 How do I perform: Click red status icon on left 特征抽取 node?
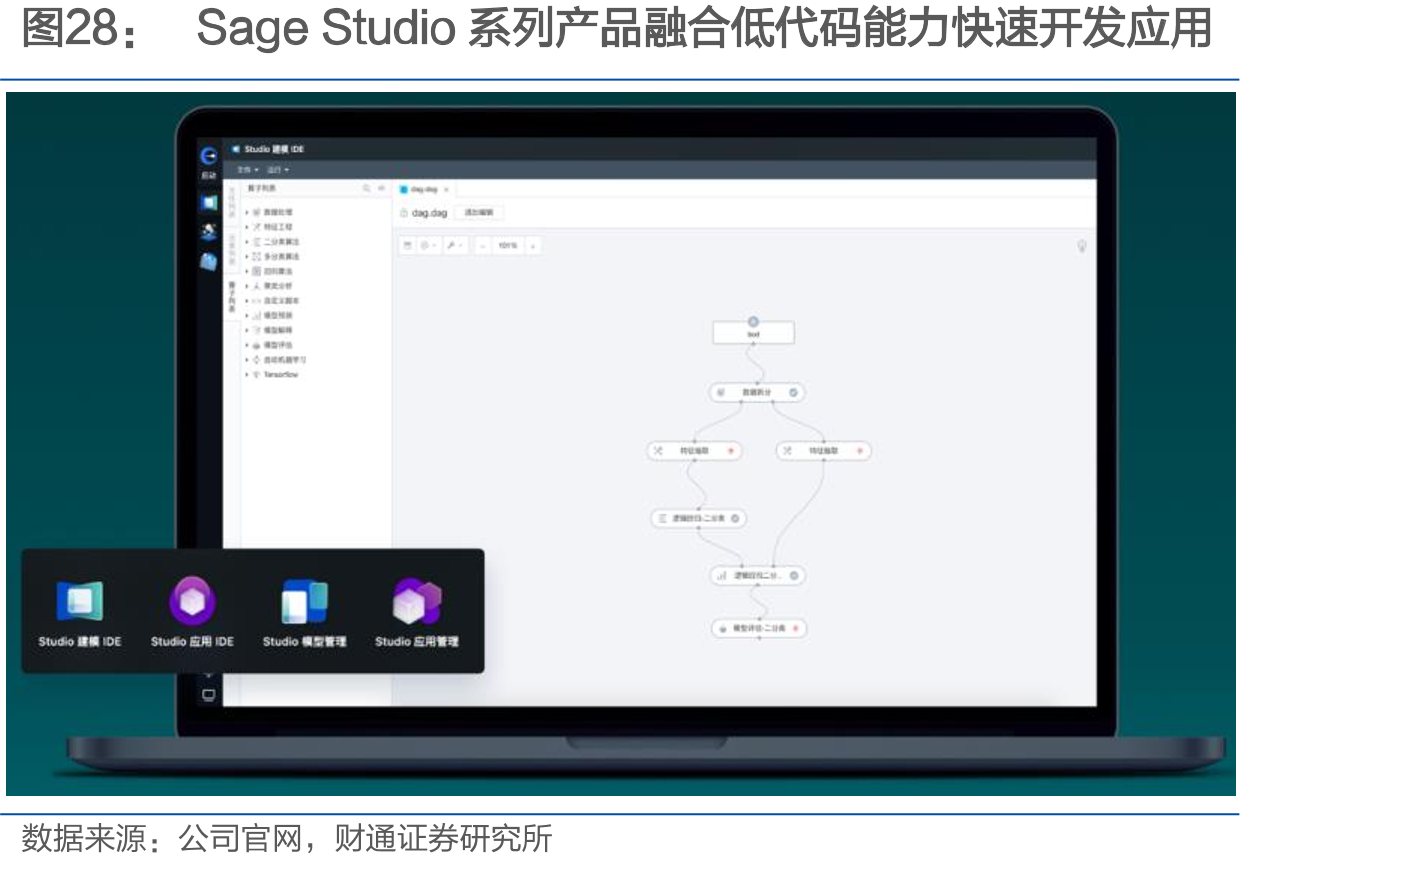(x=731, y=451)
